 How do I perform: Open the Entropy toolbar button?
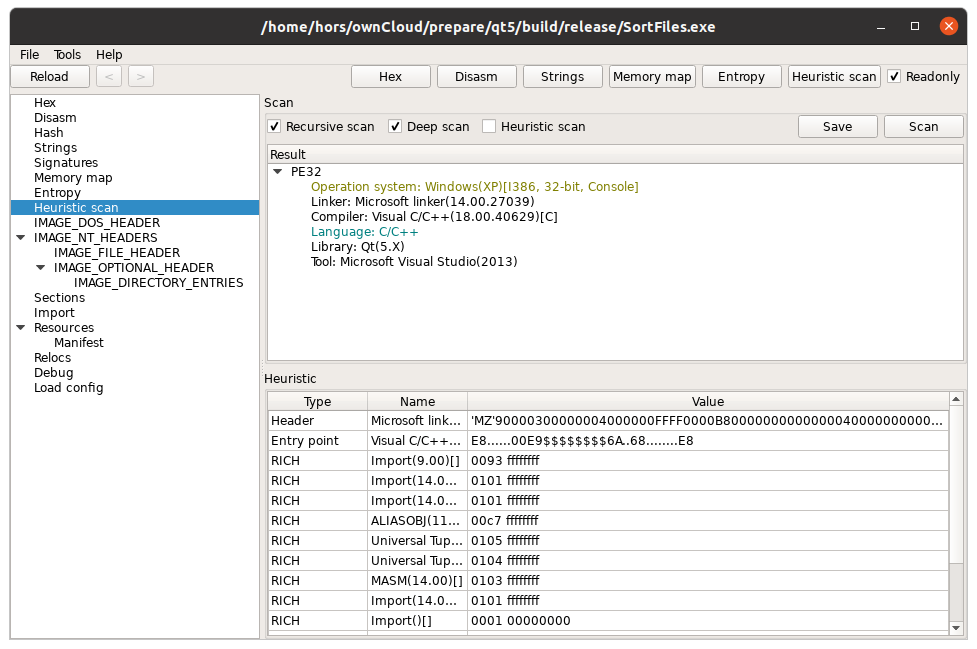point(741,77)
